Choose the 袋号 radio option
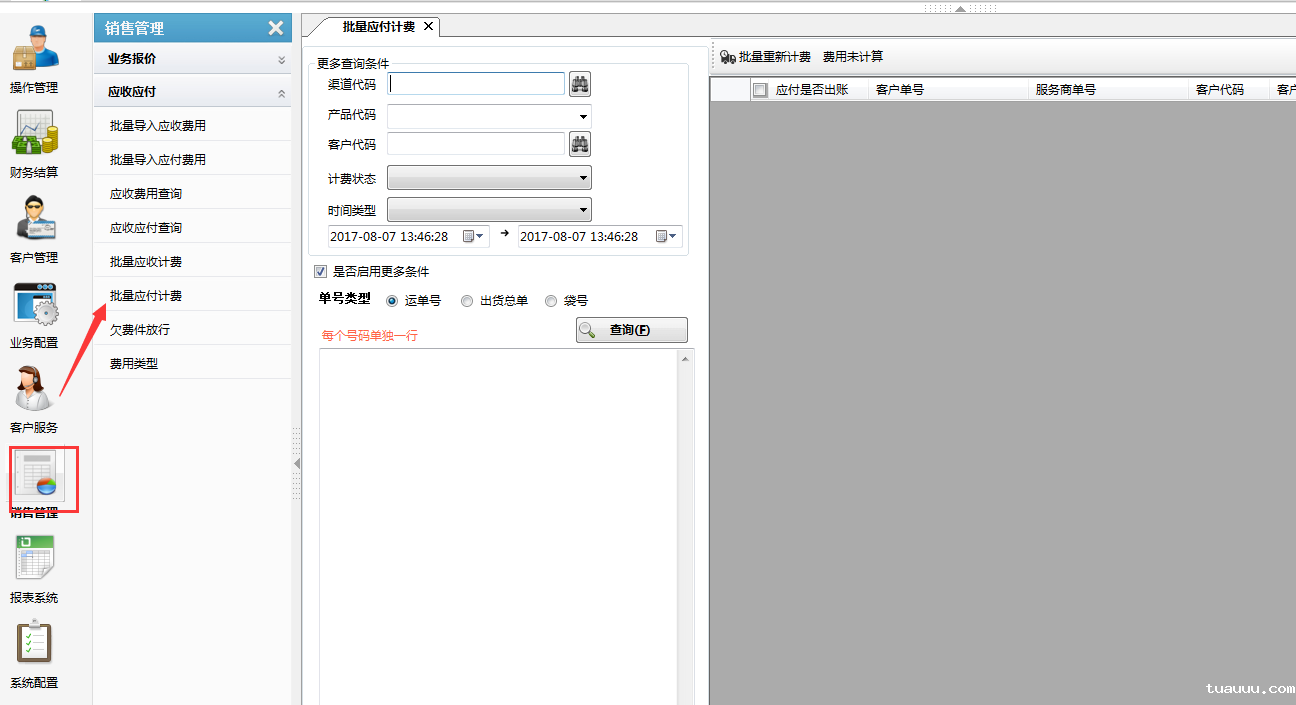 pos(551,300)
